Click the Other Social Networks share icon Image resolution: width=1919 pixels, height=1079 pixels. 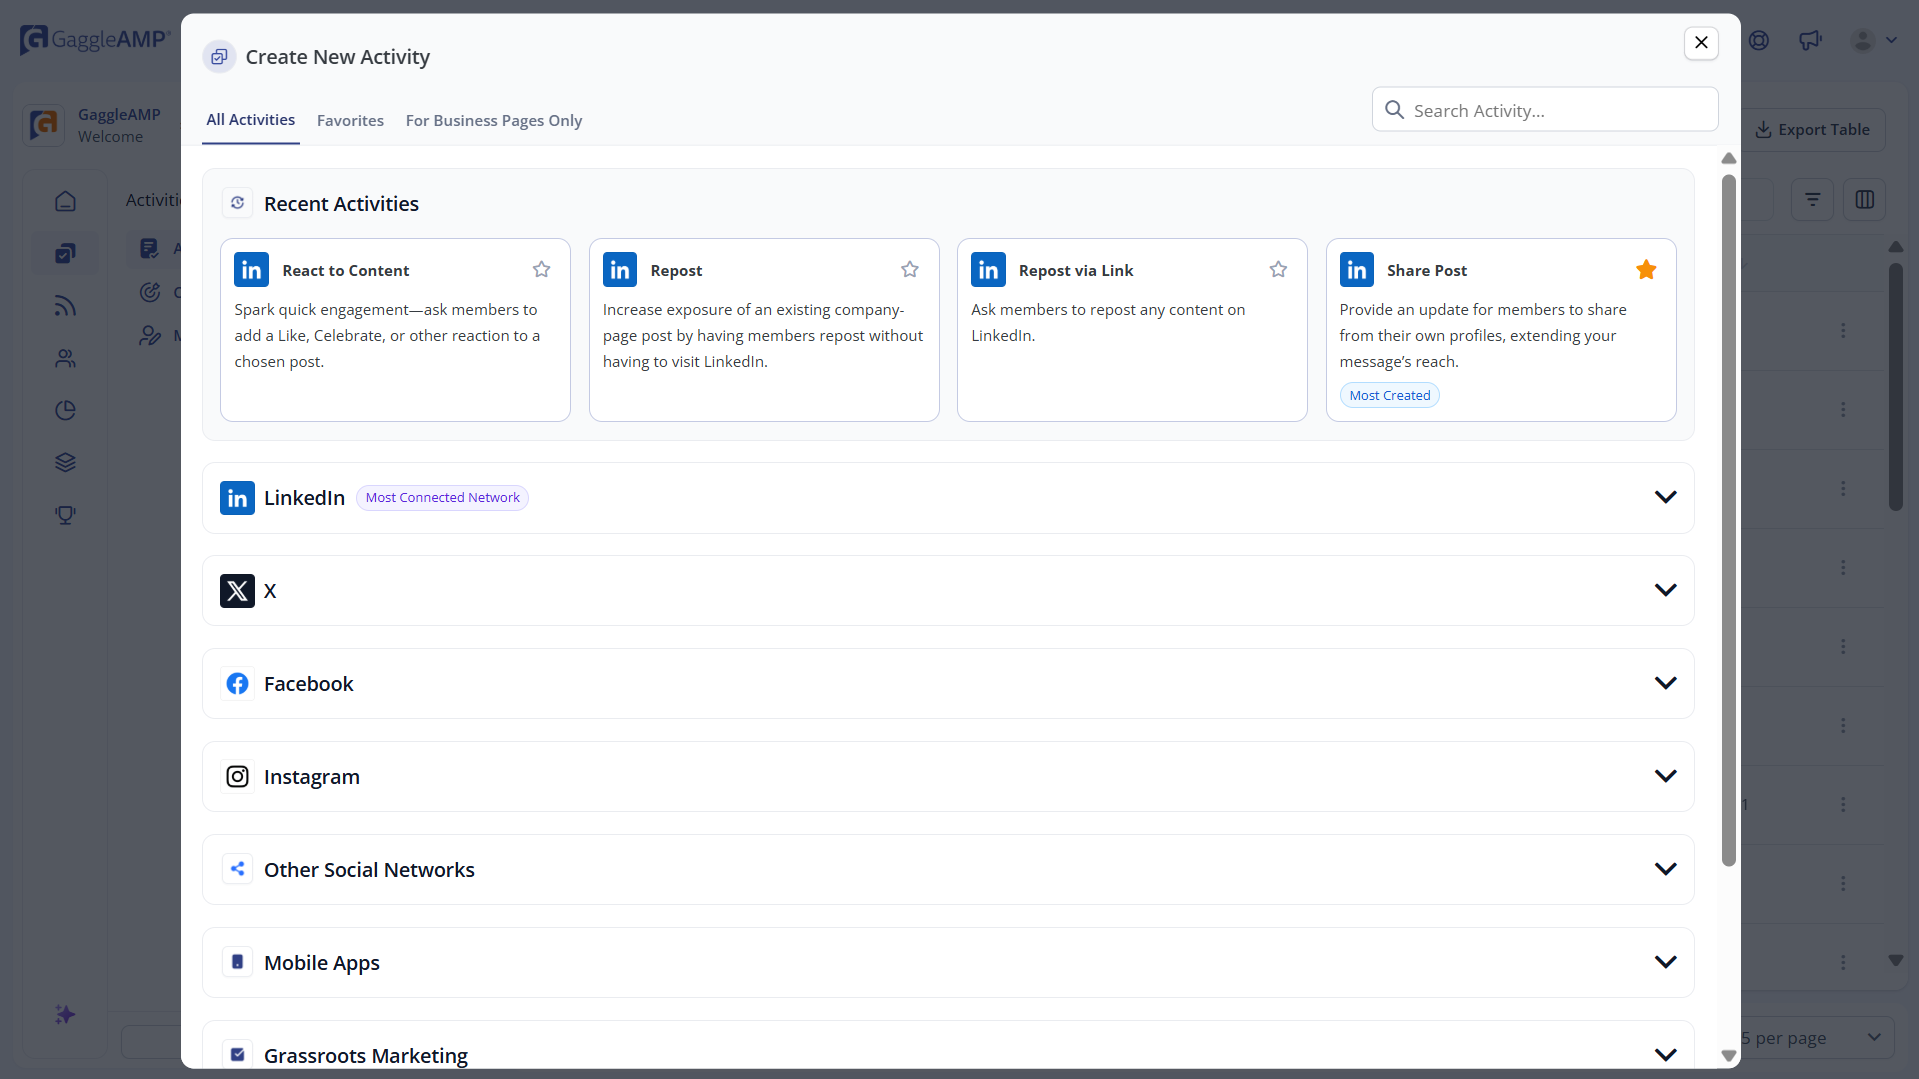(x=237, y=869)
